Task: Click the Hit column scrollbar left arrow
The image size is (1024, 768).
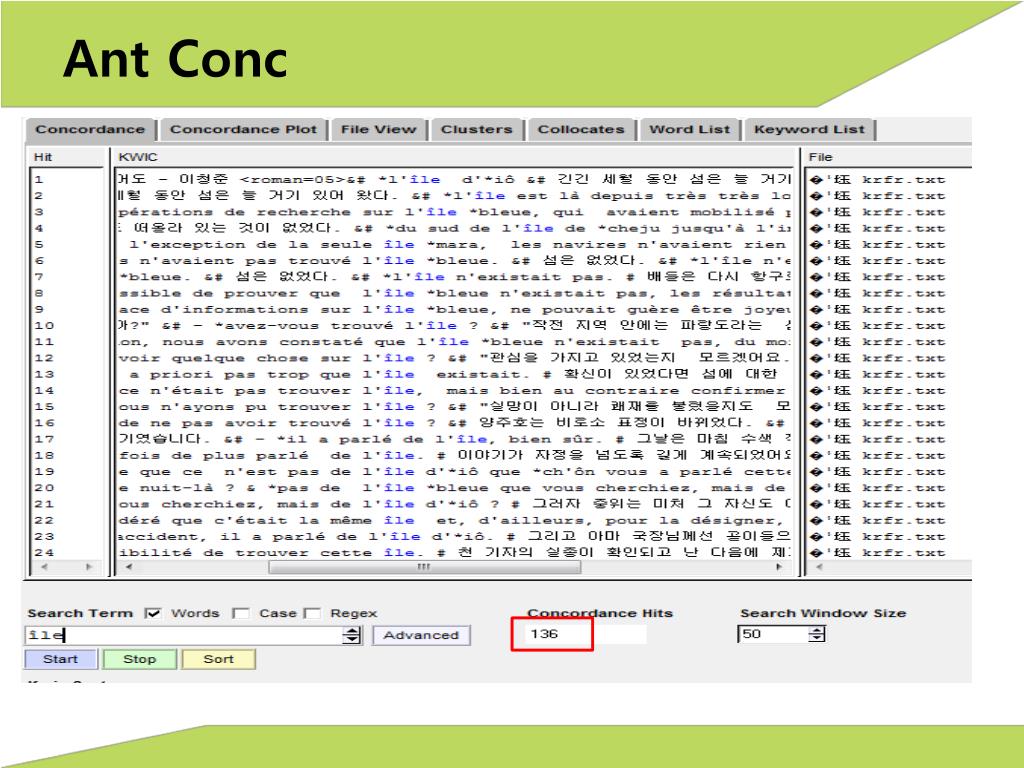Action: (44, 567)
